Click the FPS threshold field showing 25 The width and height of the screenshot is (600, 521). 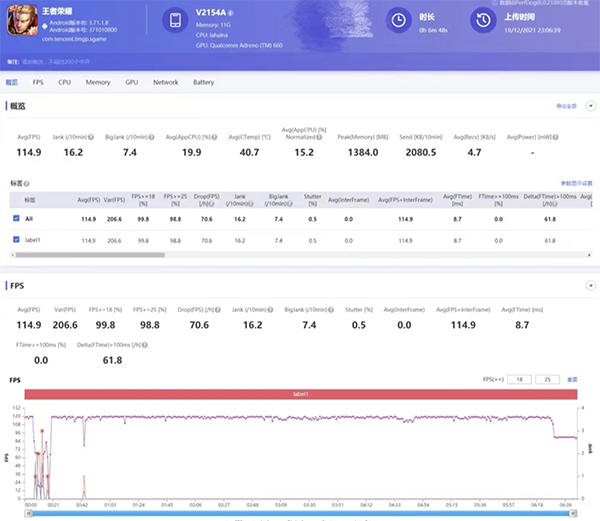546,380
